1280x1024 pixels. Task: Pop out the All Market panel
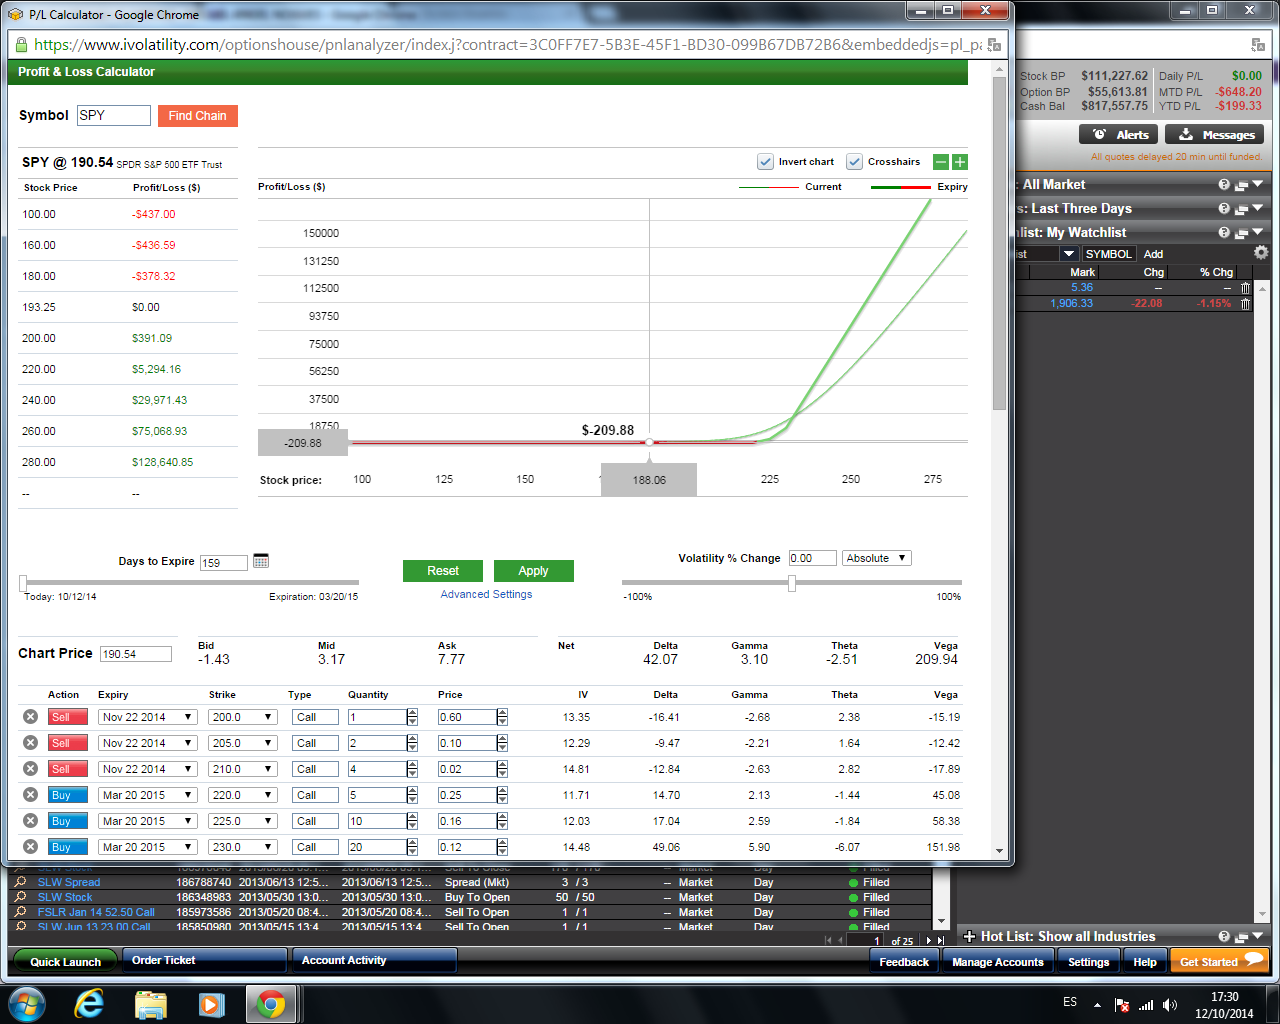click(1241, 185)
